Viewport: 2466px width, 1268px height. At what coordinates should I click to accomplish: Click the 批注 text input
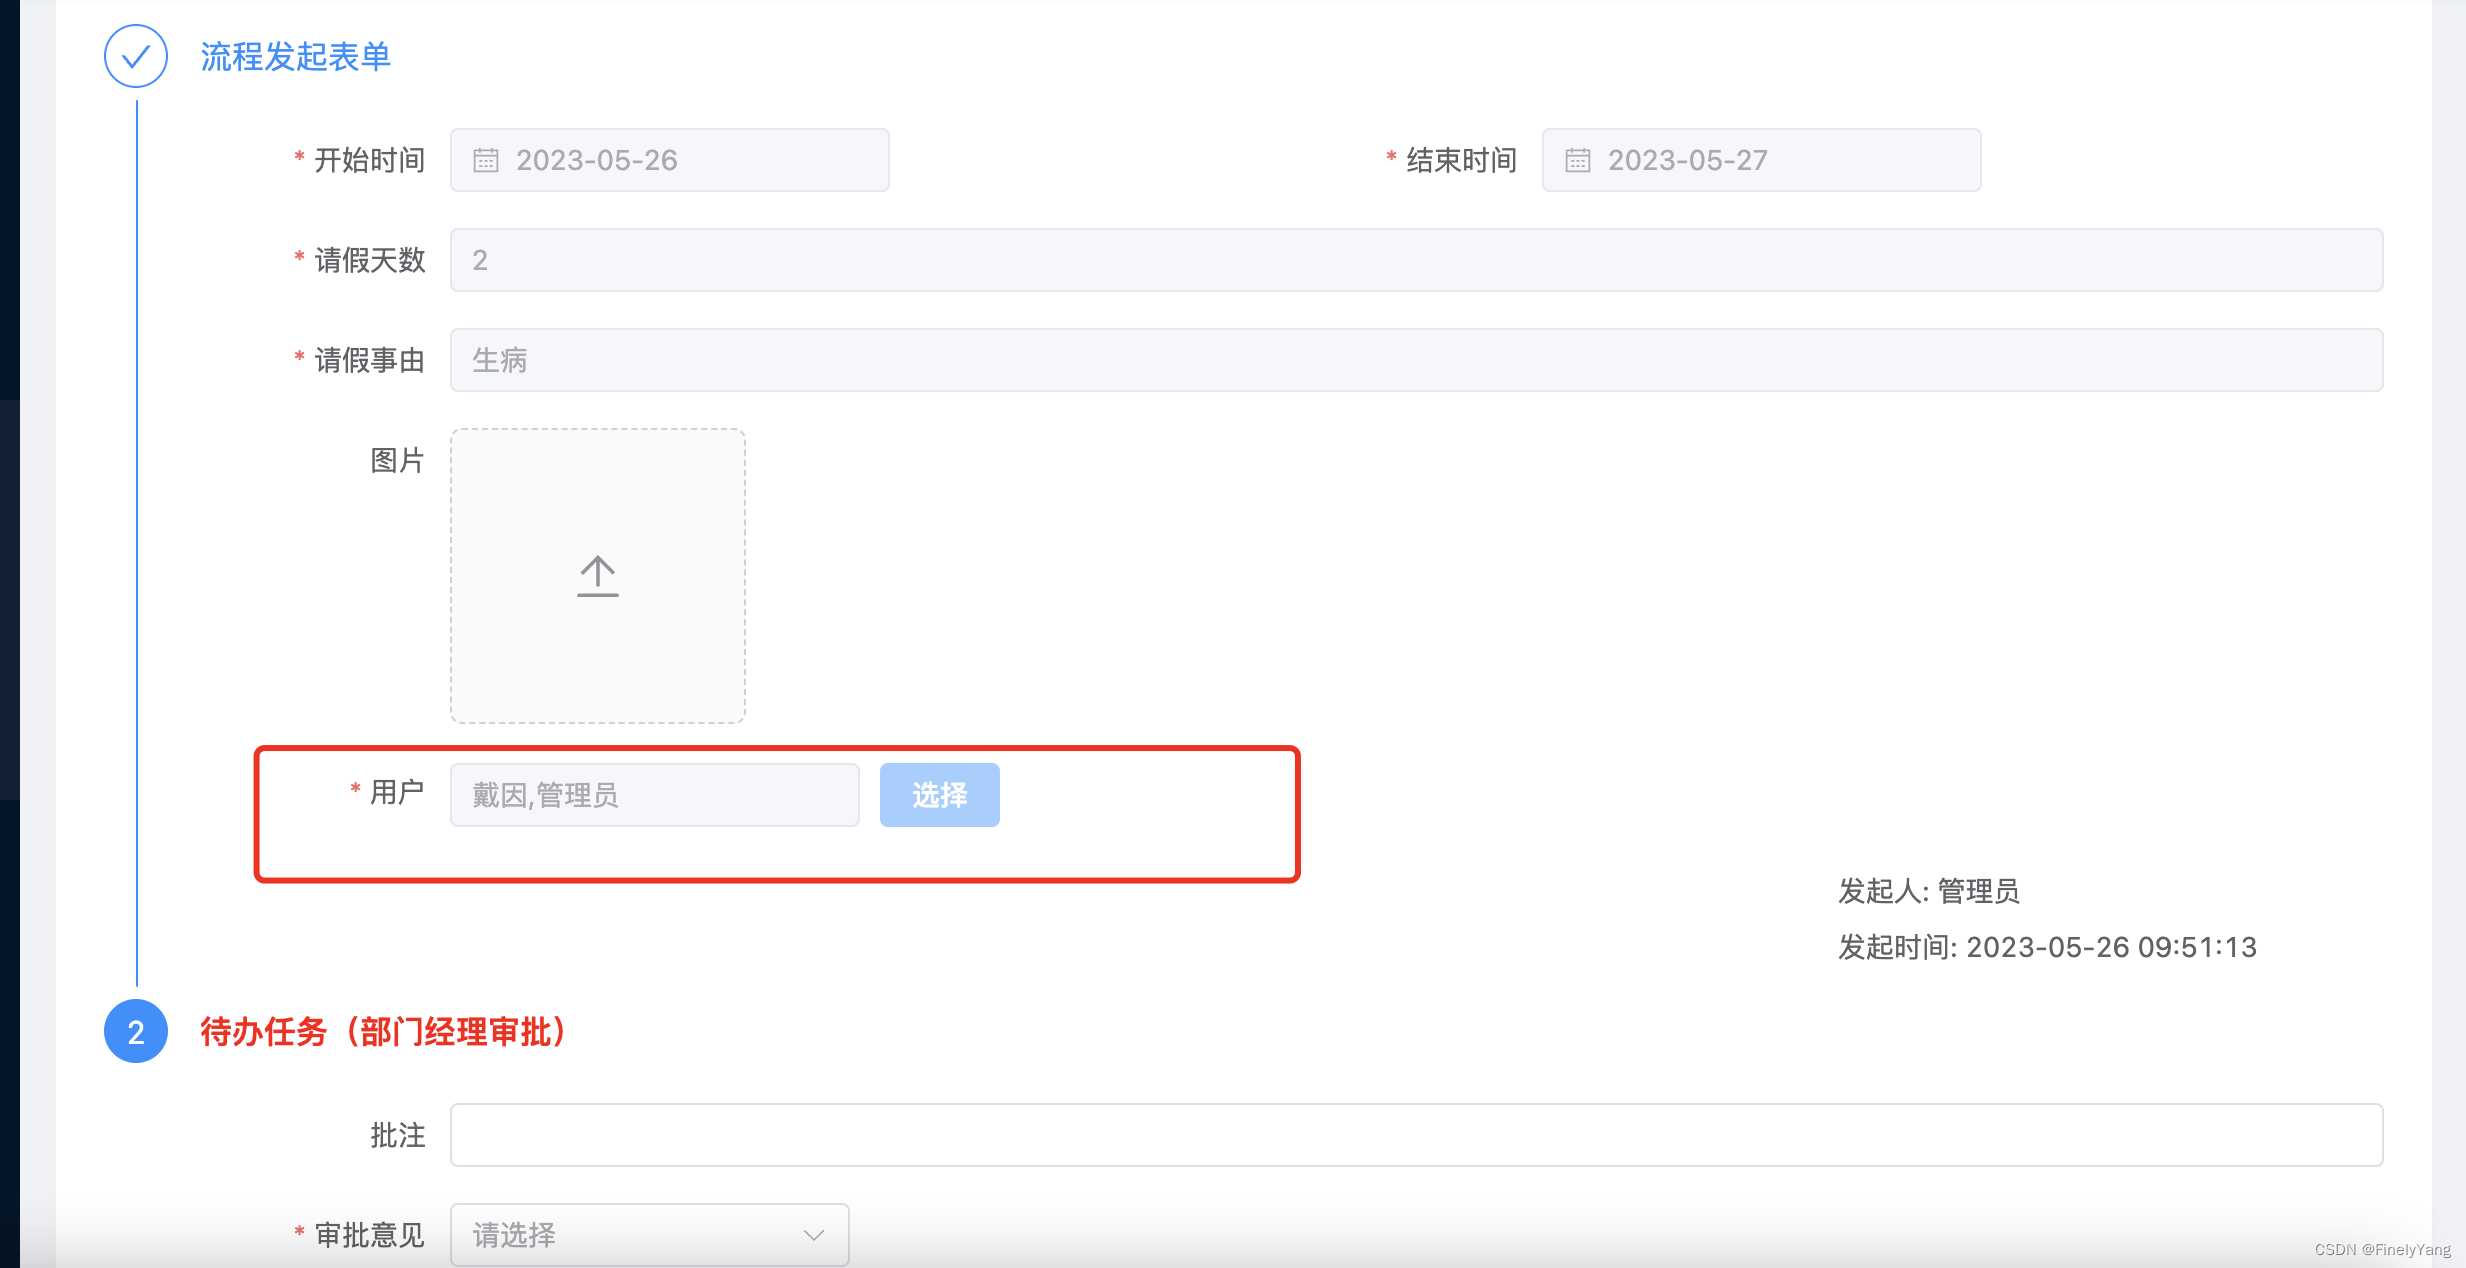pyautogui.click(x=1416, y=1135)
